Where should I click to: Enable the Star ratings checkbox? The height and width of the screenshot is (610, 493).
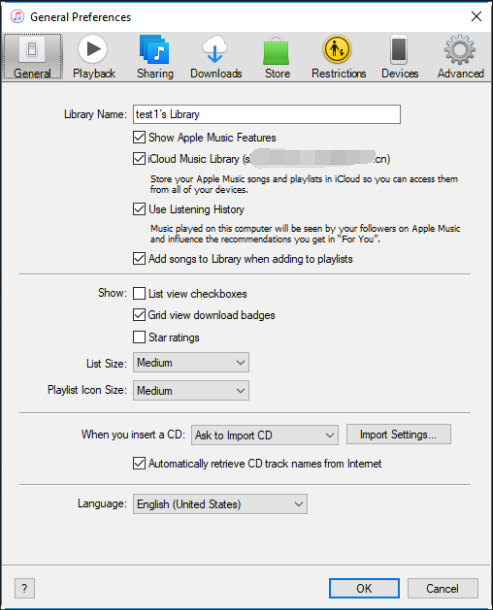[139, 337]
